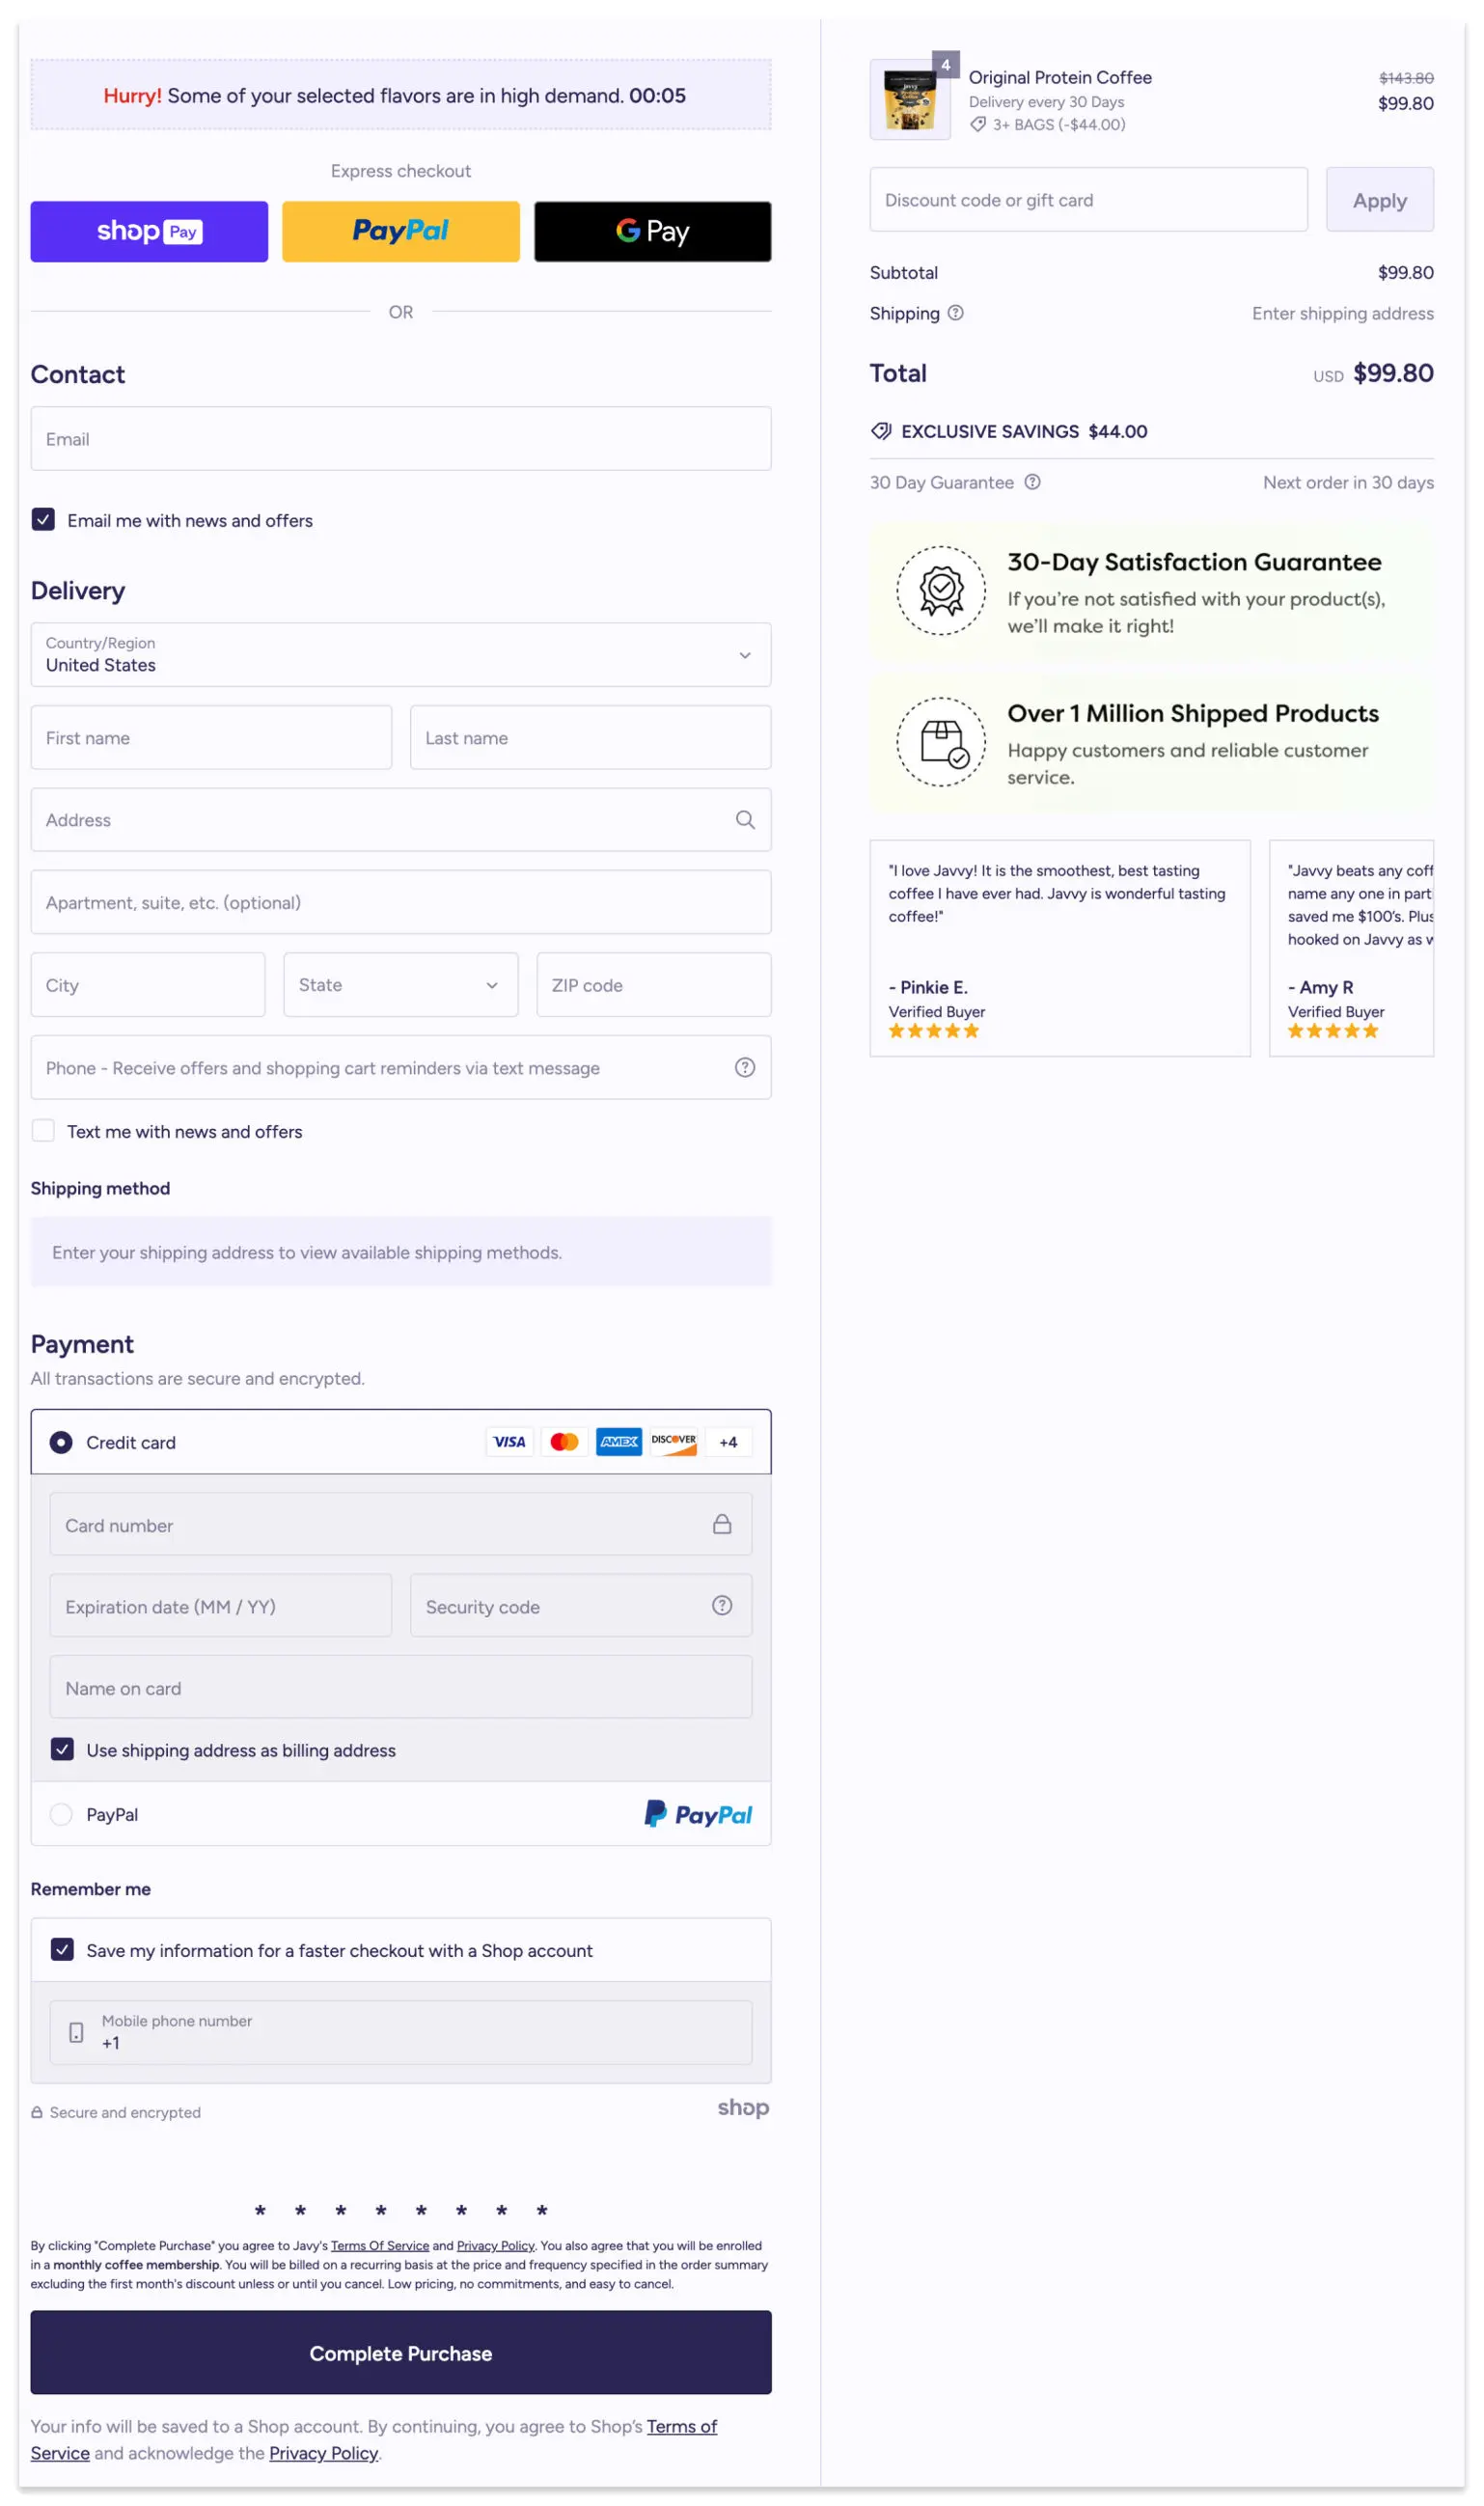Click the Complete Purchase button
The image size is (1484, 2506).
pyautogui.click(x=401, y=2353)
